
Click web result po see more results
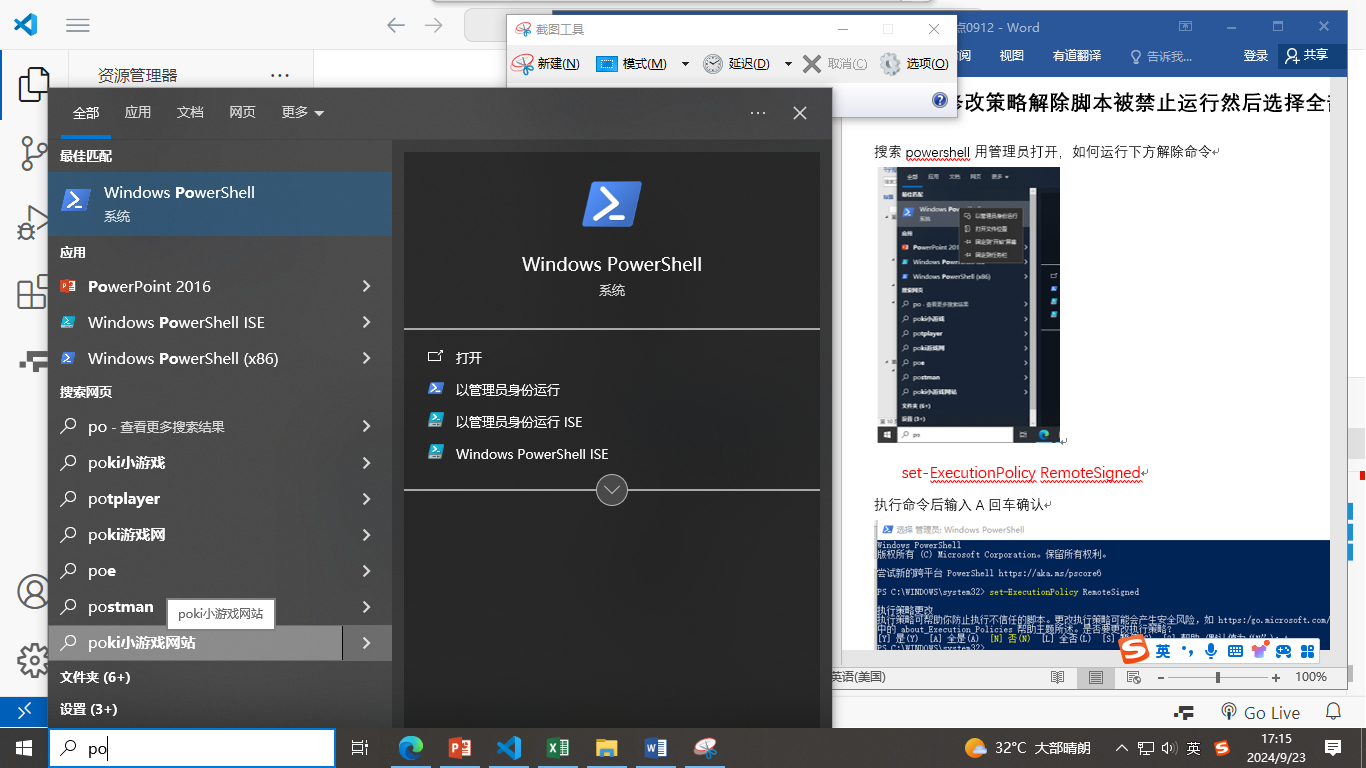pyautogui.click(x=196, y=427)
